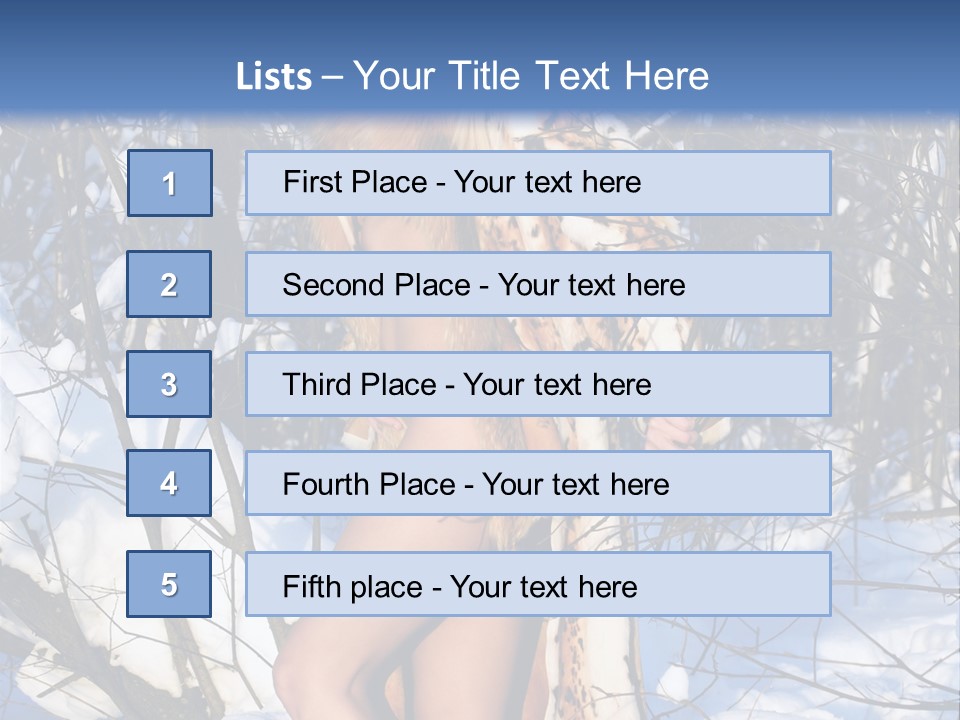Click the text Fifth place

[x=353, y=587]
